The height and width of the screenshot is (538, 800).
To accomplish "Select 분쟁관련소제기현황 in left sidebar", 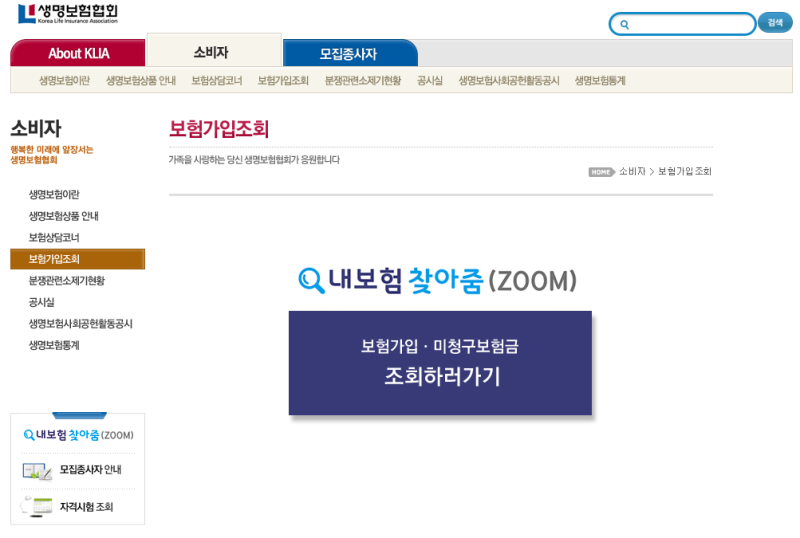I will click(67, 280).
